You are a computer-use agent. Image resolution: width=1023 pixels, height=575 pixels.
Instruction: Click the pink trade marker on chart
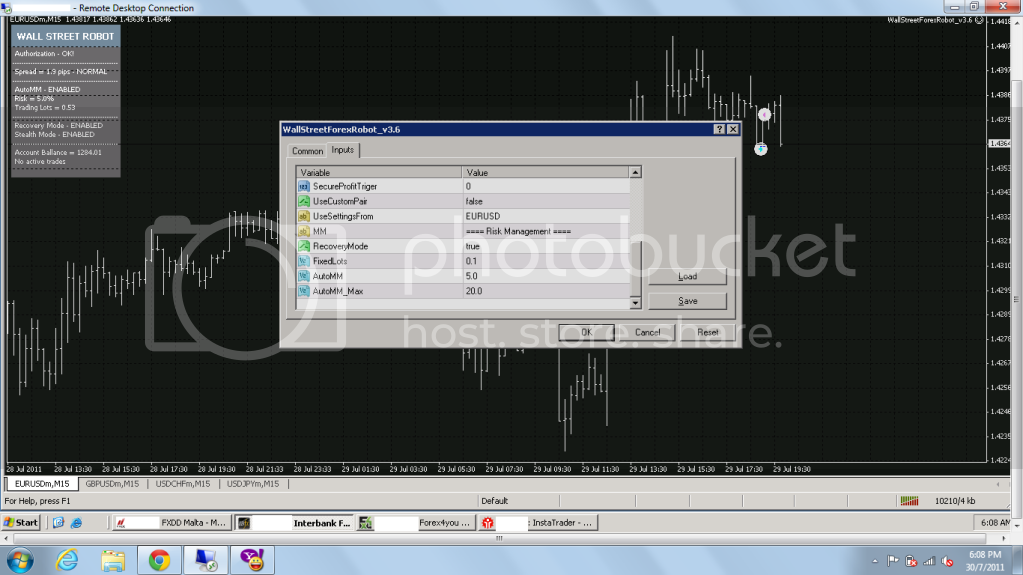764,115
